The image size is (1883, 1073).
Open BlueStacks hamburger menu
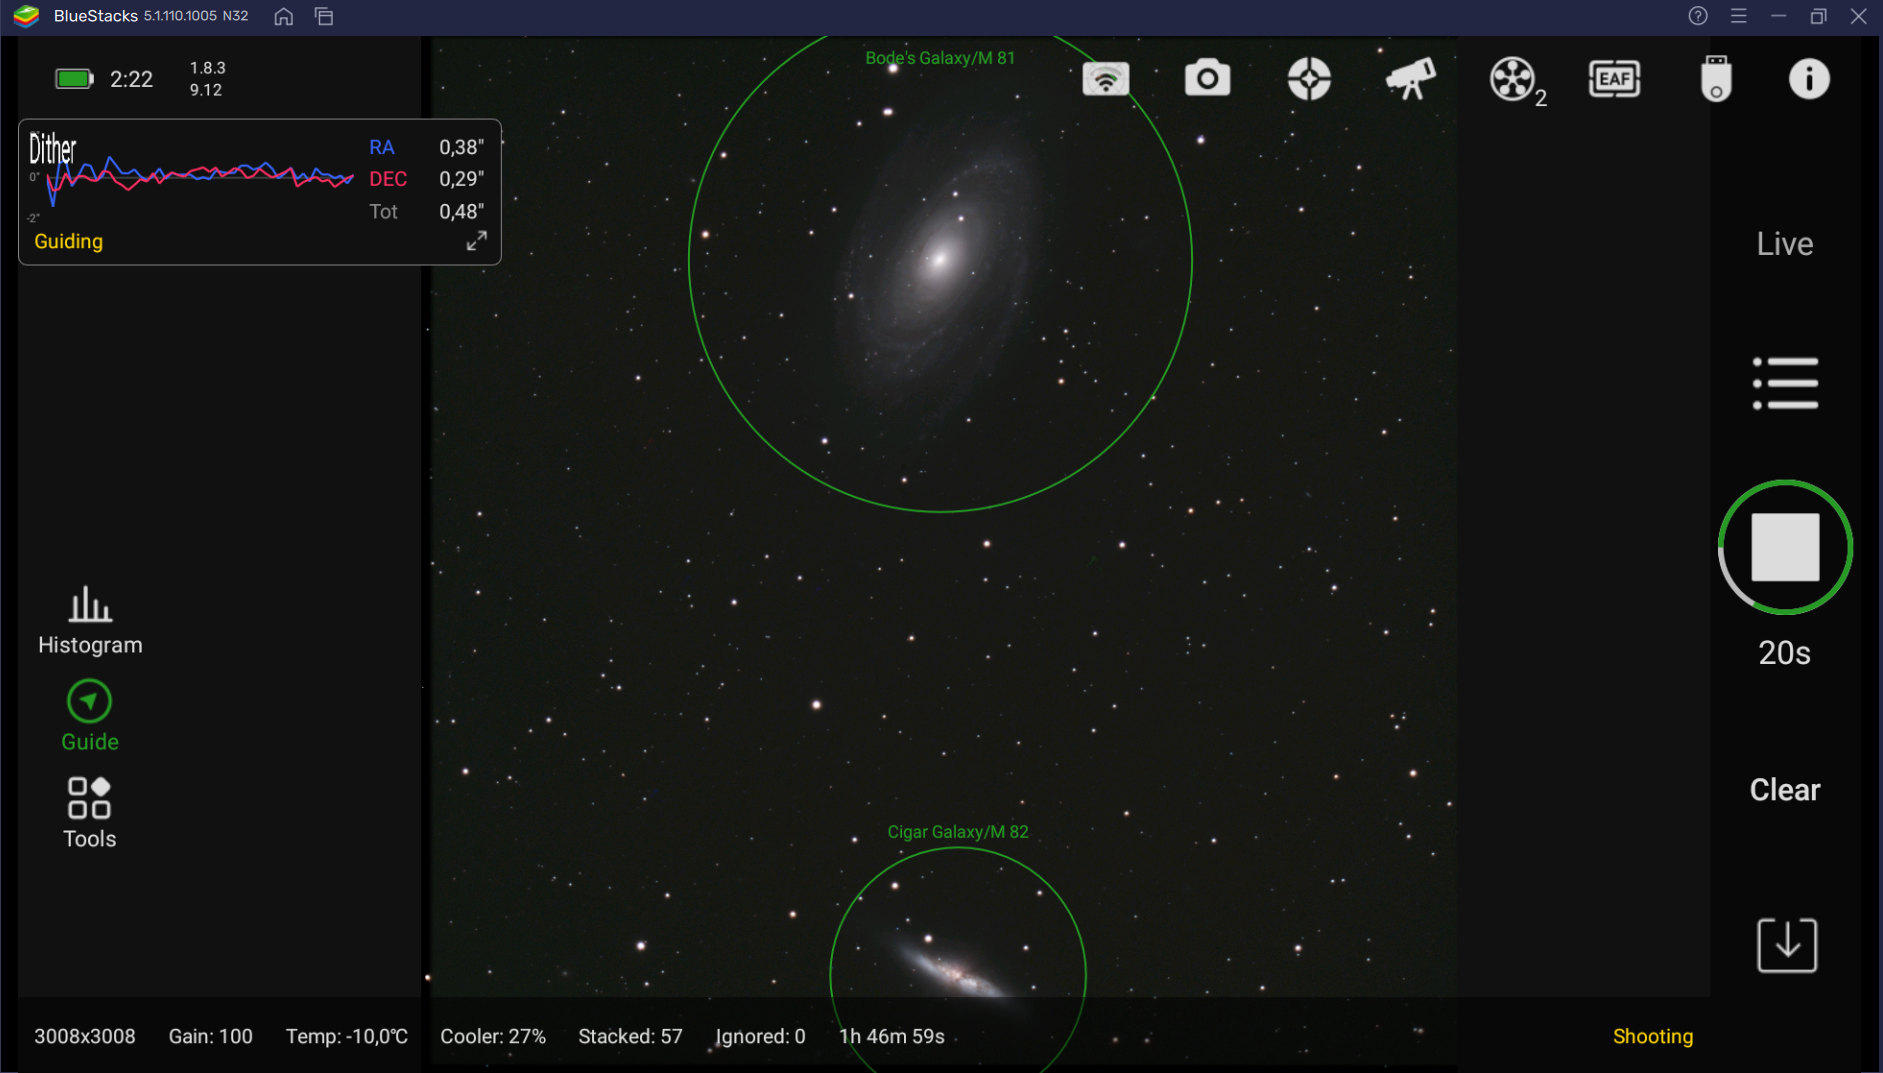(1739, 16)
